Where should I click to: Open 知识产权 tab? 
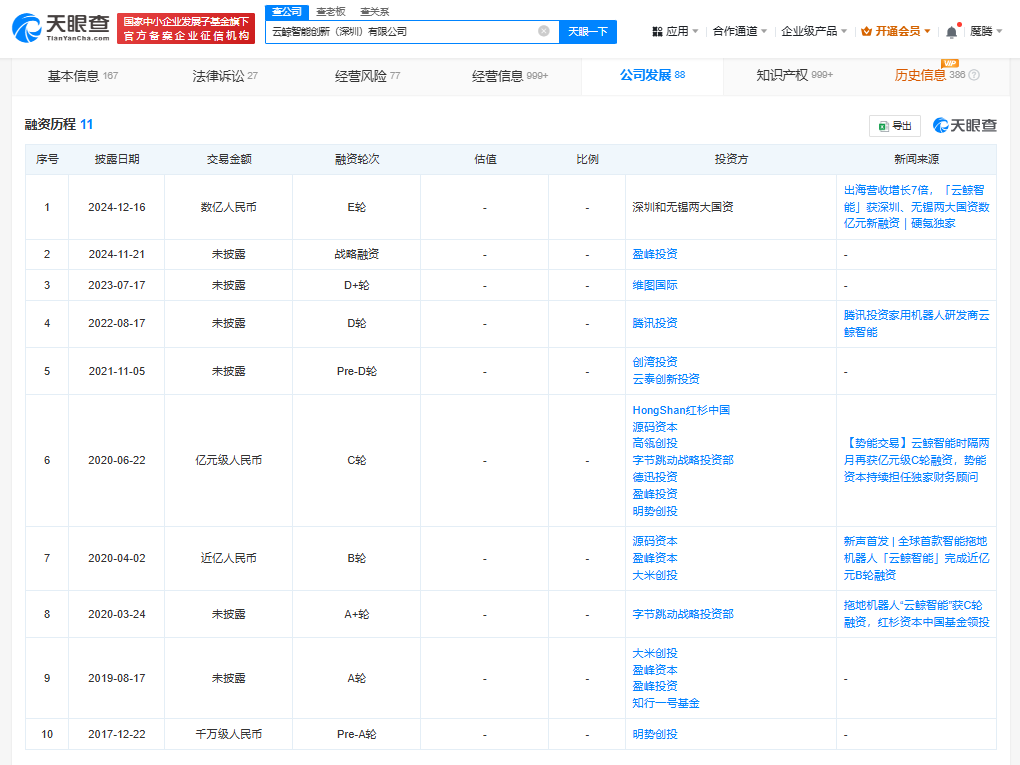point(794,75)
